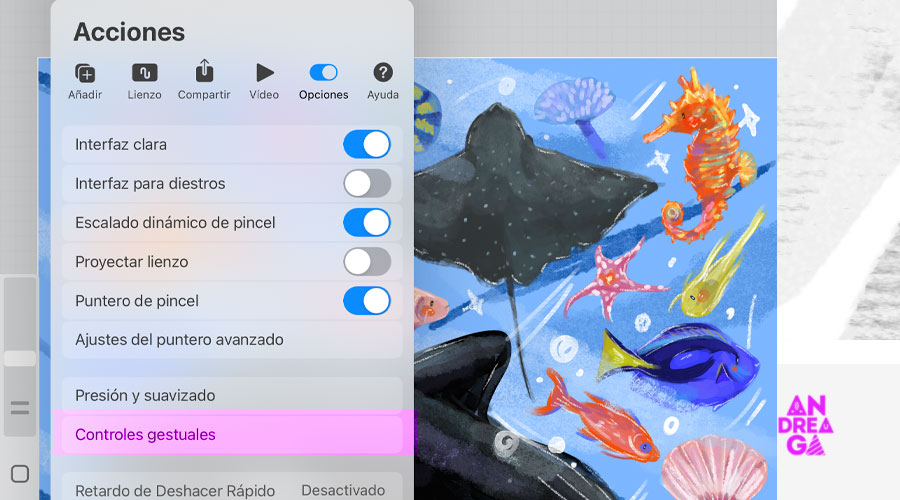Enable Interfaz para diestros

(x=366, y=183)
